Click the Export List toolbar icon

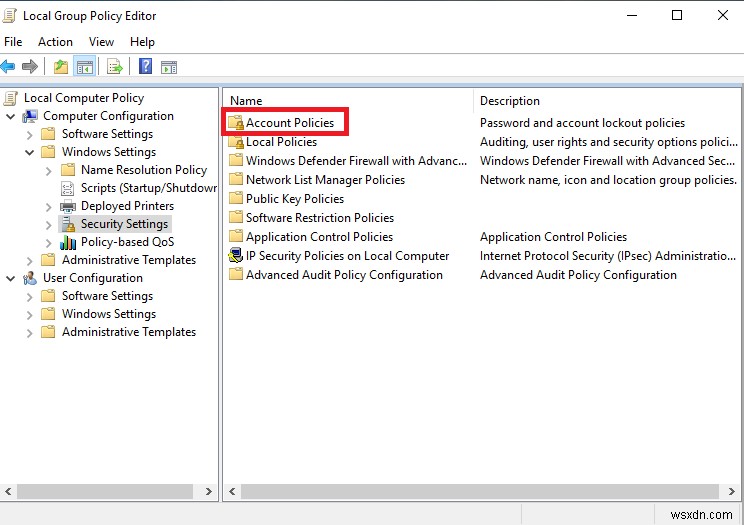[x=114, y=66]
